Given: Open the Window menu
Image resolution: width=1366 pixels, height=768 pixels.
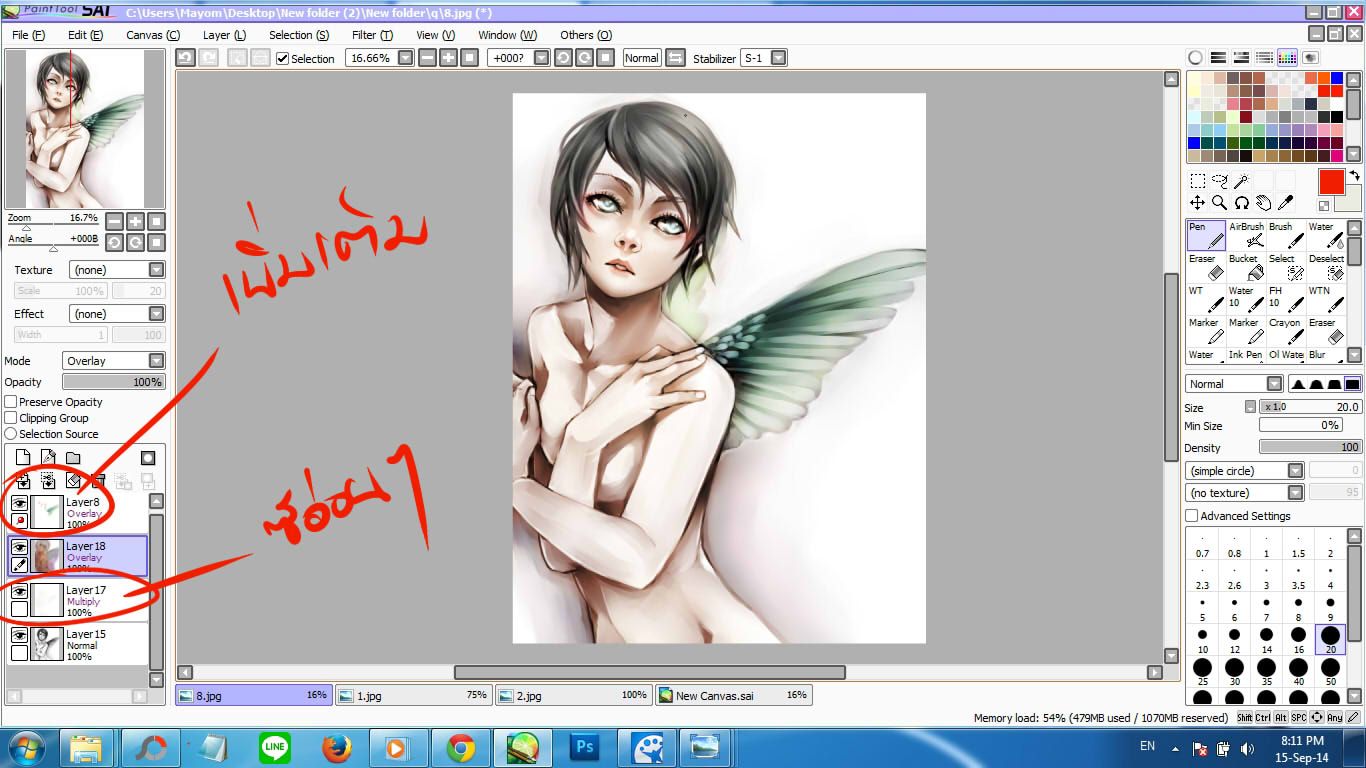Looking at the screenshot, I should click(x=507, y=35).
